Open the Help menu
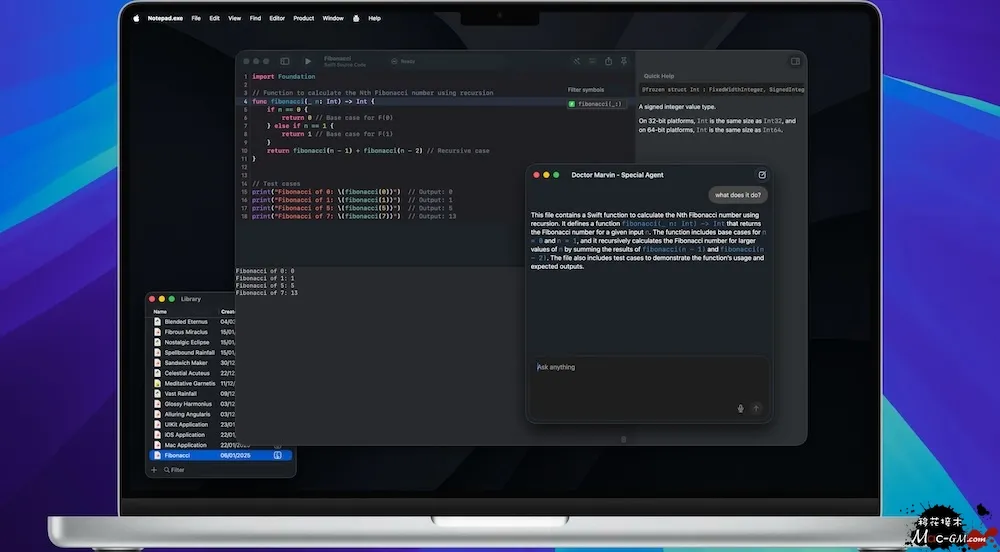Viewport: 1000px width, 552px height. (374, 18)
